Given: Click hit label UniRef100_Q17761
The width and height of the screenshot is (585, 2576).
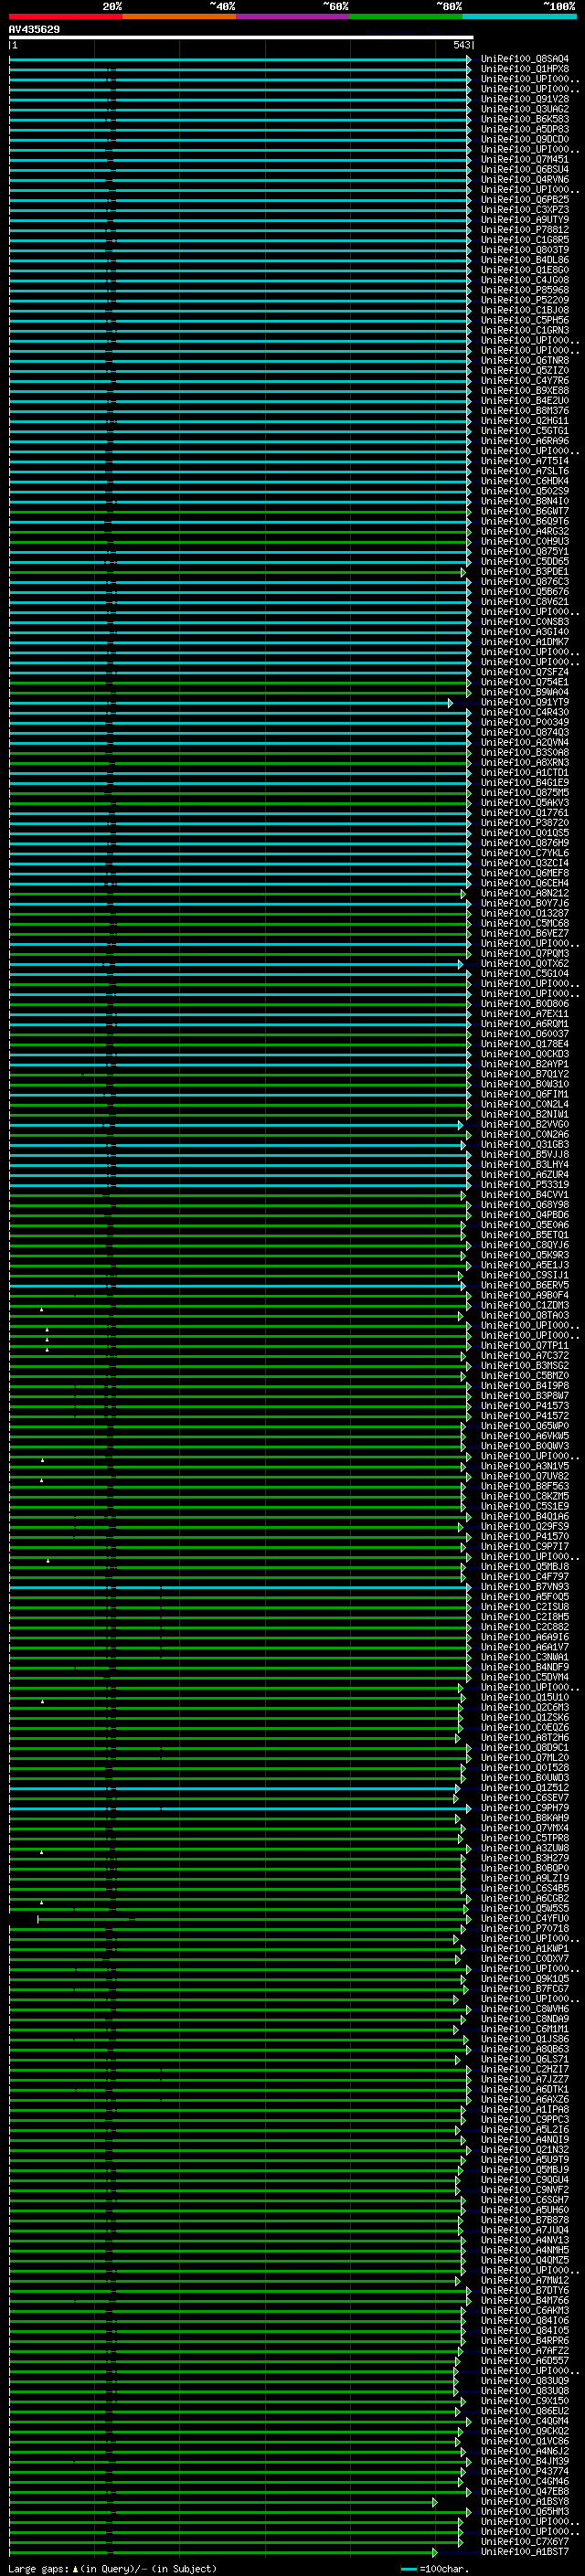Looking at the screenshot, I should [x=525, y=813].
